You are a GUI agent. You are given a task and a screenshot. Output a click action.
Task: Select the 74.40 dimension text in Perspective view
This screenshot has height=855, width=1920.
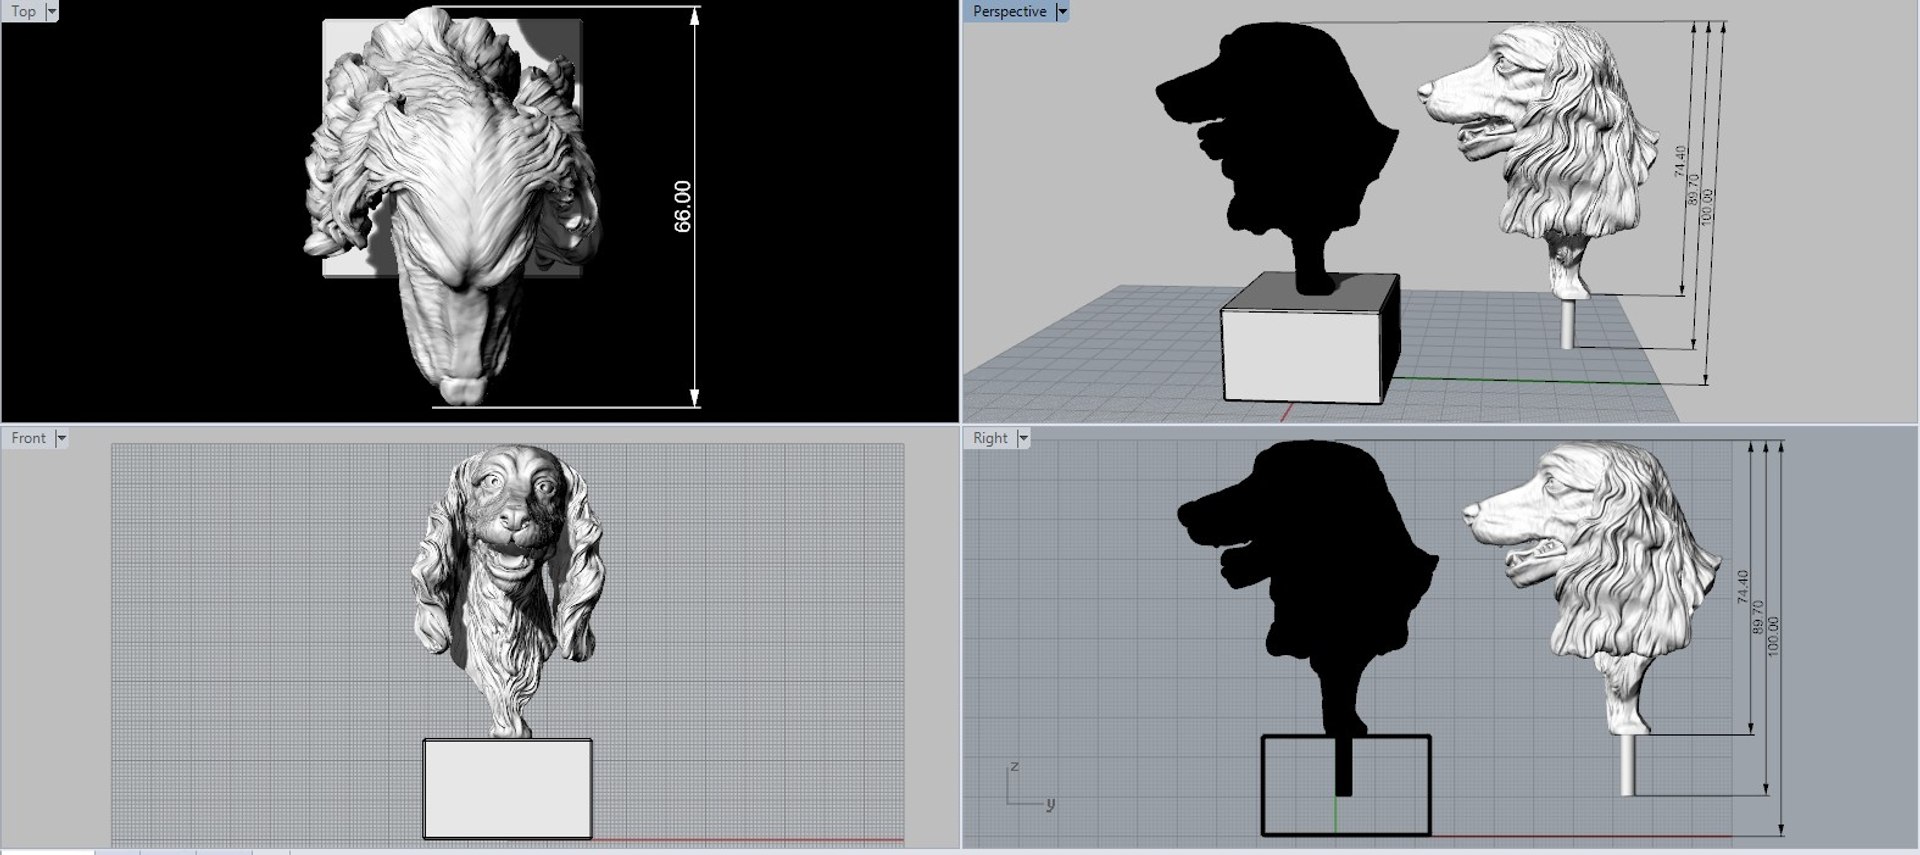tap(1680, 161)
